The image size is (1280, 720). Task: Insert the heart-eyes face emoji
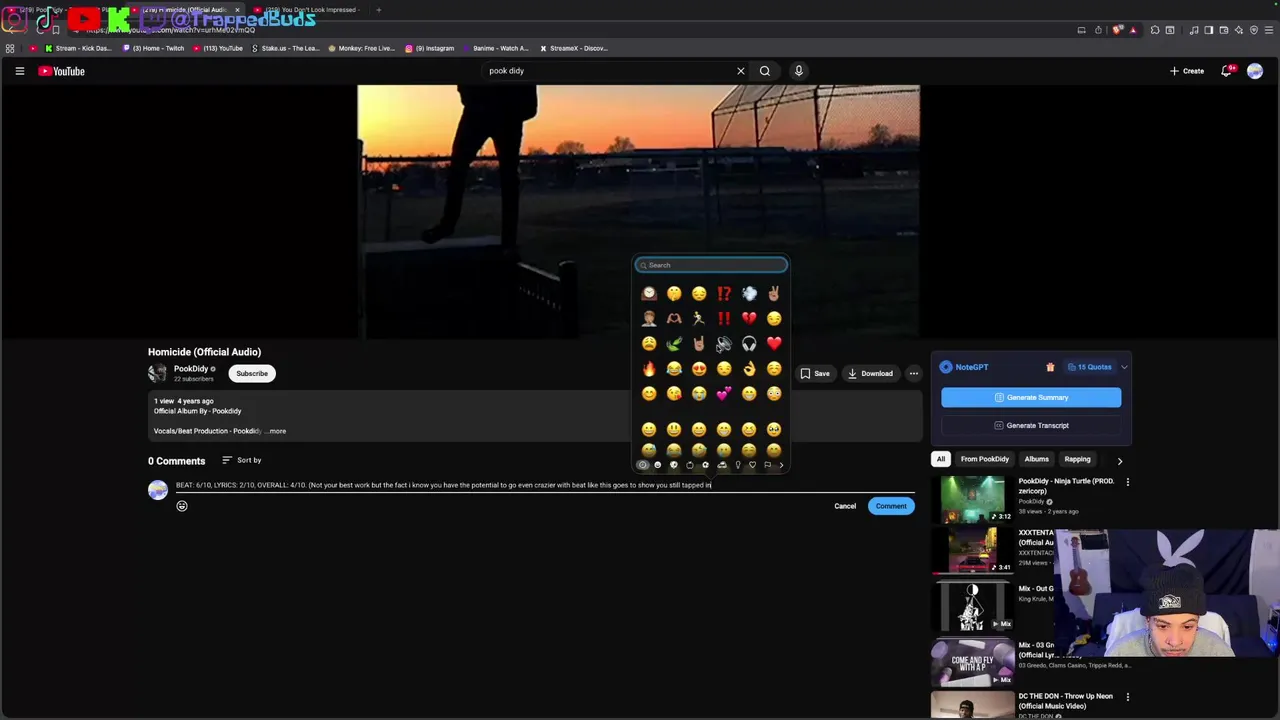(699, 368)
